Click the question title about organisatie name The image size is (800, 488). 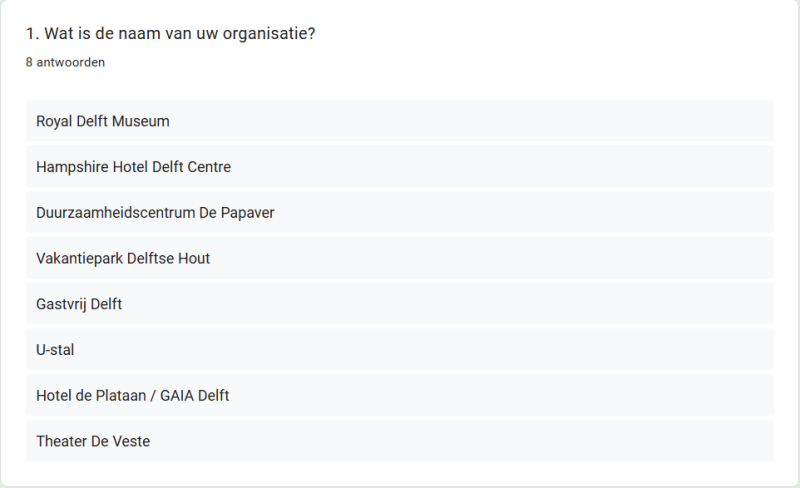pos(171,34)
